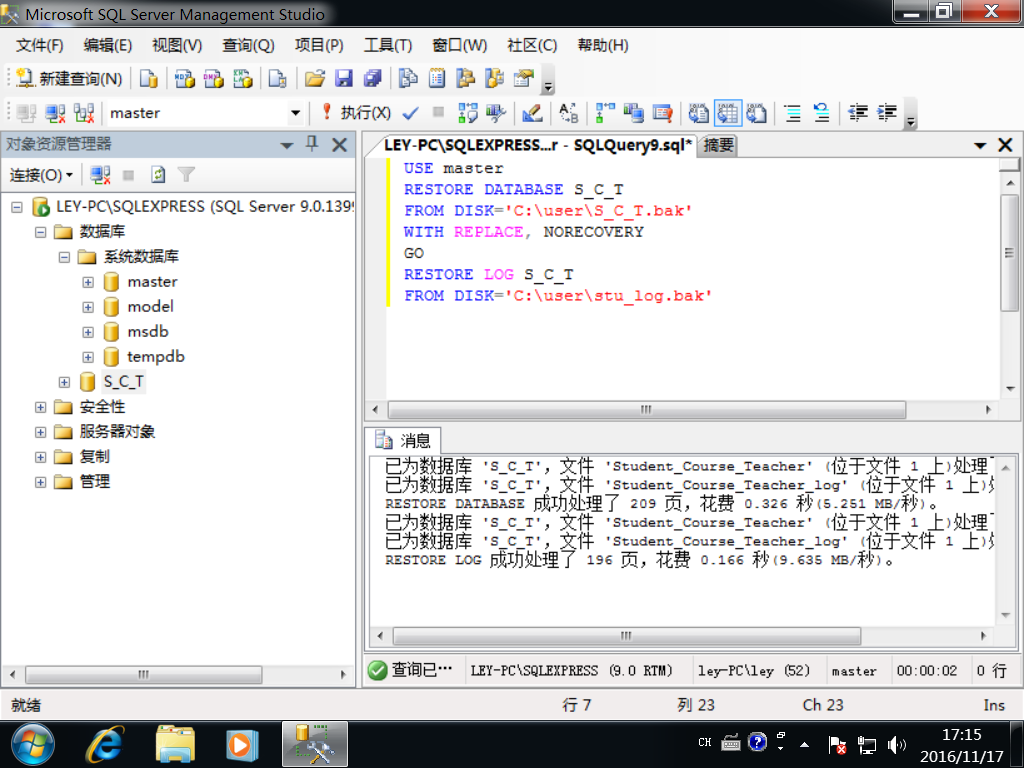The width and height of the screenshot is (1024, 768).
Task: Open the Windows Start menu
Action: click(x=33, y=744)
